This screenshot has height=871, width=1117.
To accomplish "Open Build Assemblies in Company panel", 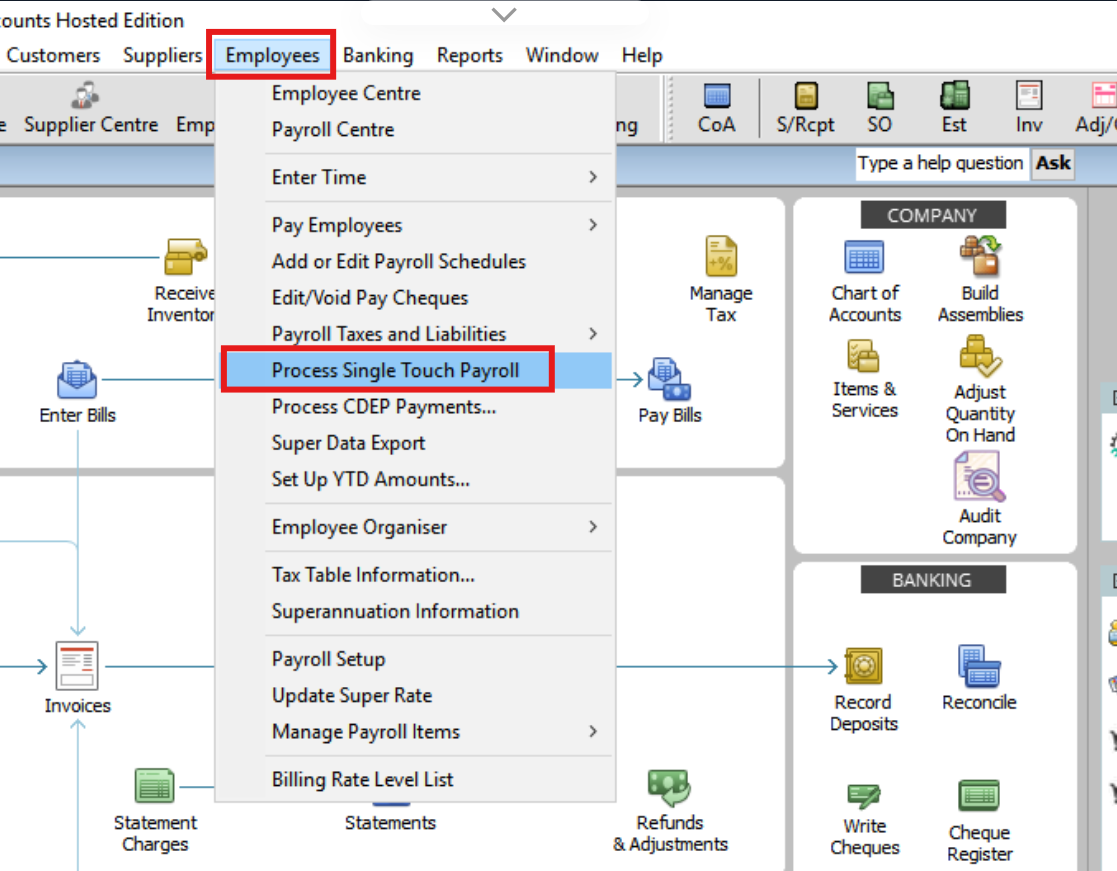I will click(x=980, y=256).
